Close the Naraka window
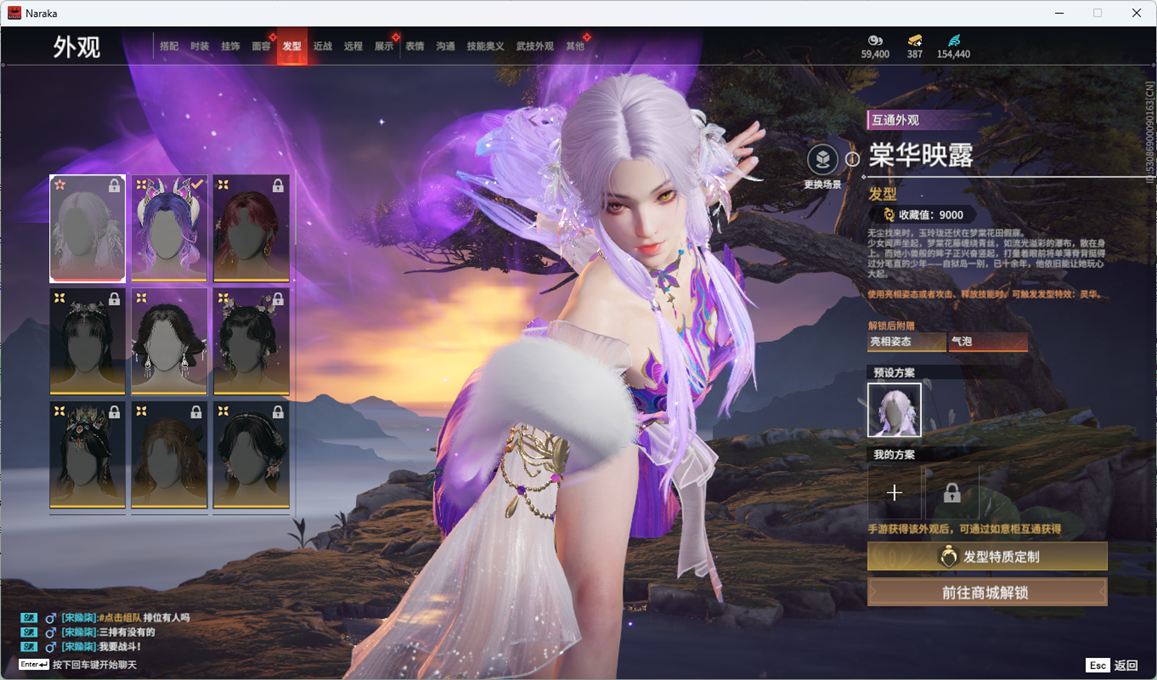 1136,13
